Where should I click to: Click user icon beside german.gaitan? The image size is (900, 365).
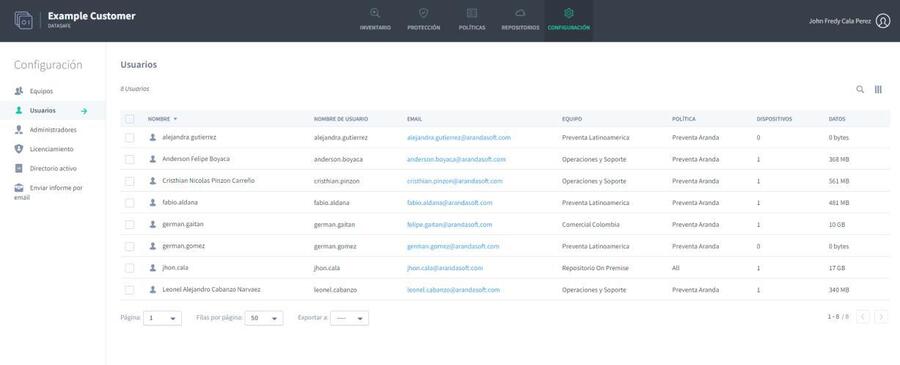coord(153,224)
